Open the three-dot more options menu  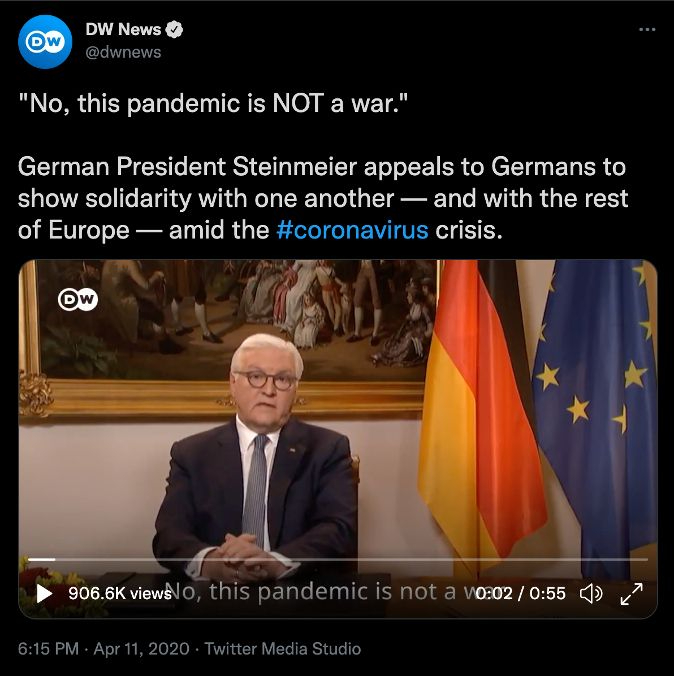point(647,29)
